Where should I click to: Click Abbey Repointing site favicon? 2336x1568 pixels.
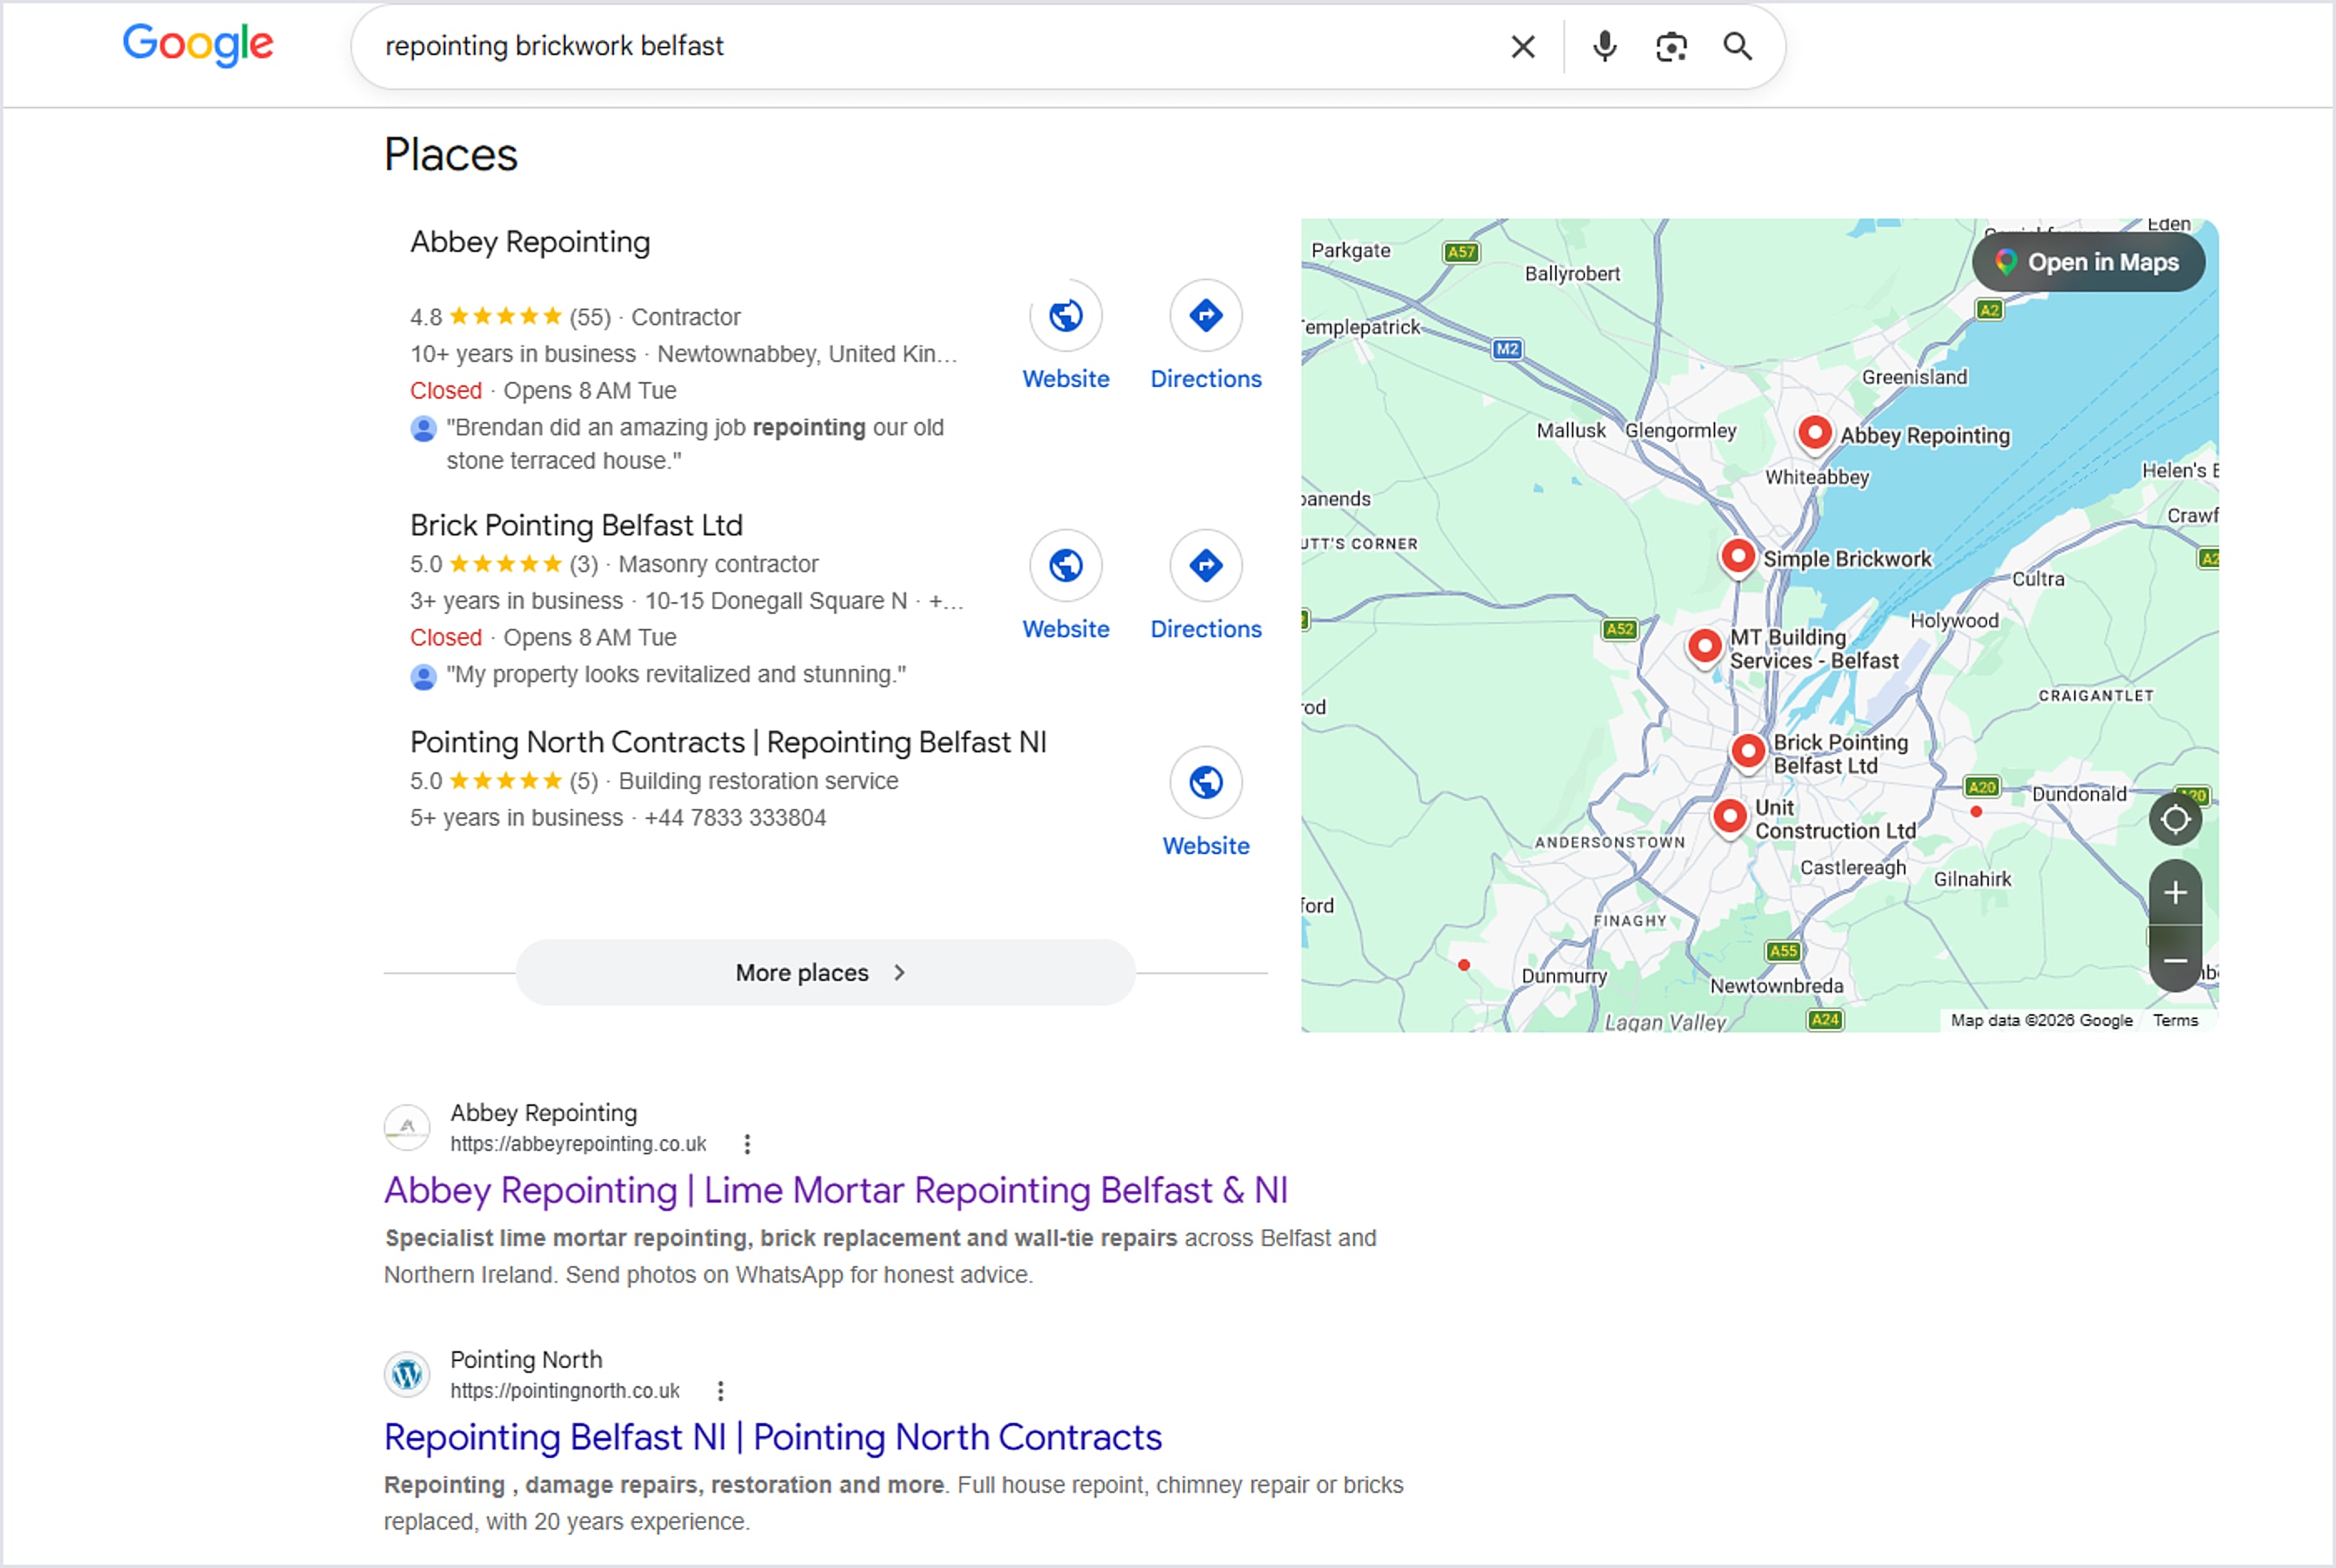(407, 1128)
